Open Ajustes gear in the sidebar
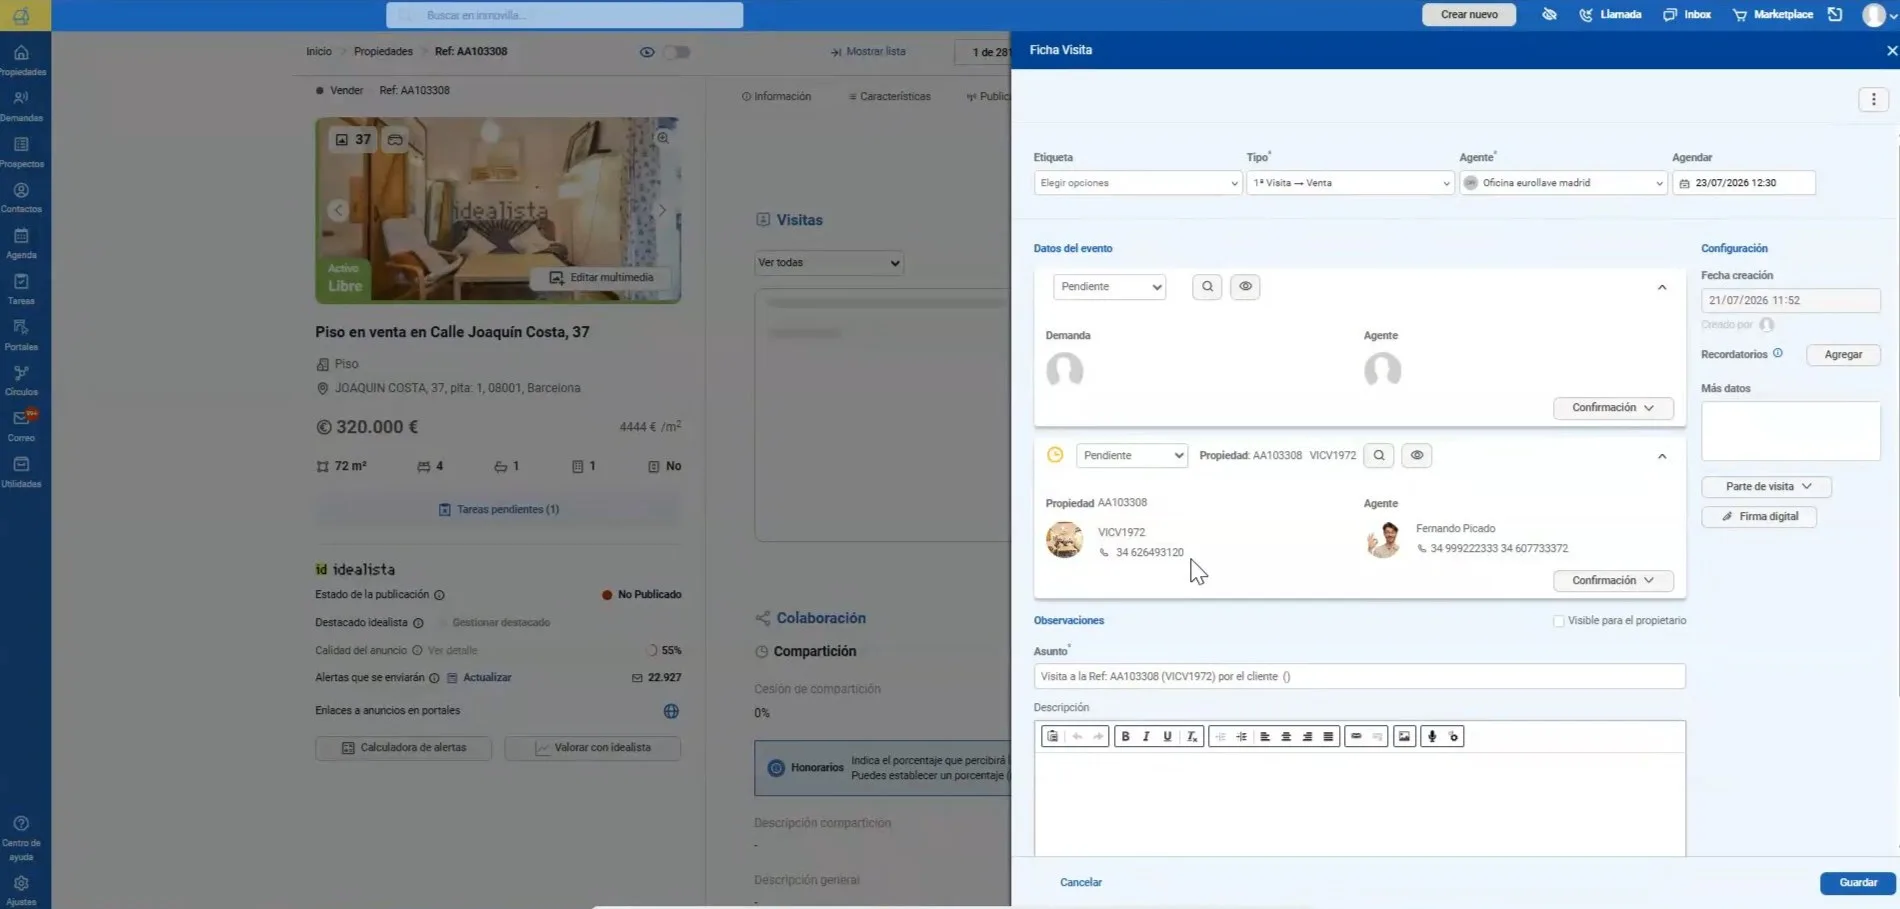Image resolution: width=1900 pixels, height=909 pixels. (x=22, y=889)
